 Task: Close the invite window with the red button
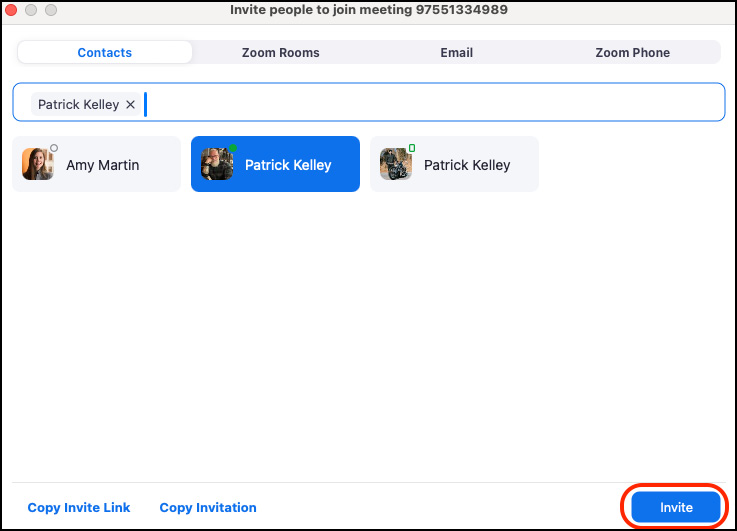click(x=10, y=9)
